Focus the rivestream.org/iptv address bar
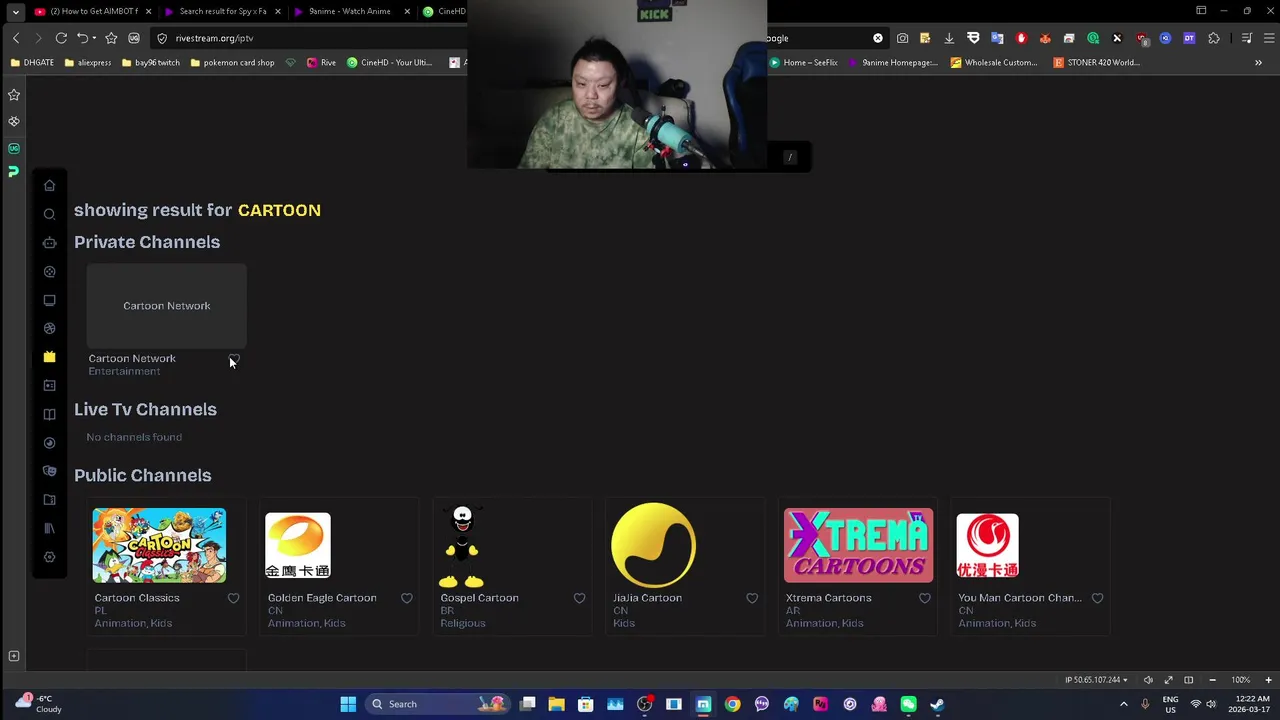The height and width of the screenshot is (720, 1280). coord(310,38)
